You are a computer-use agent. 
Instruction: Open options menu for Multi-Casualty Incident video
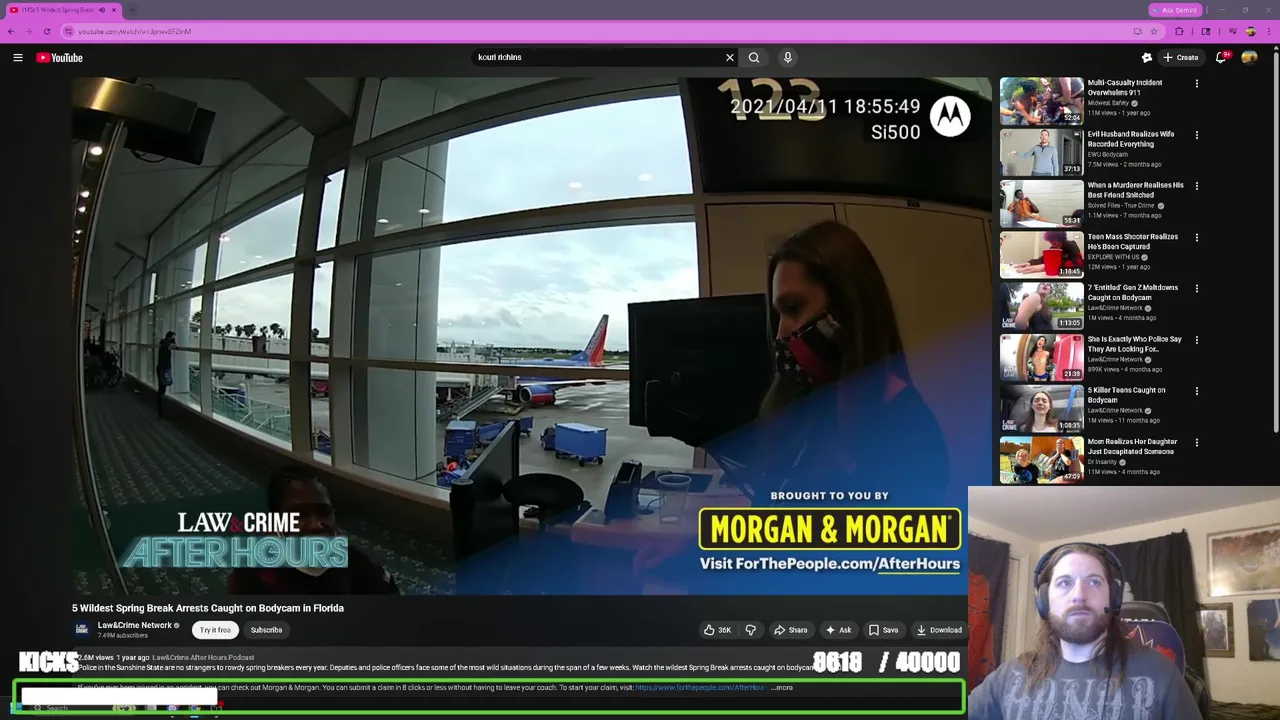point(1196,84)
